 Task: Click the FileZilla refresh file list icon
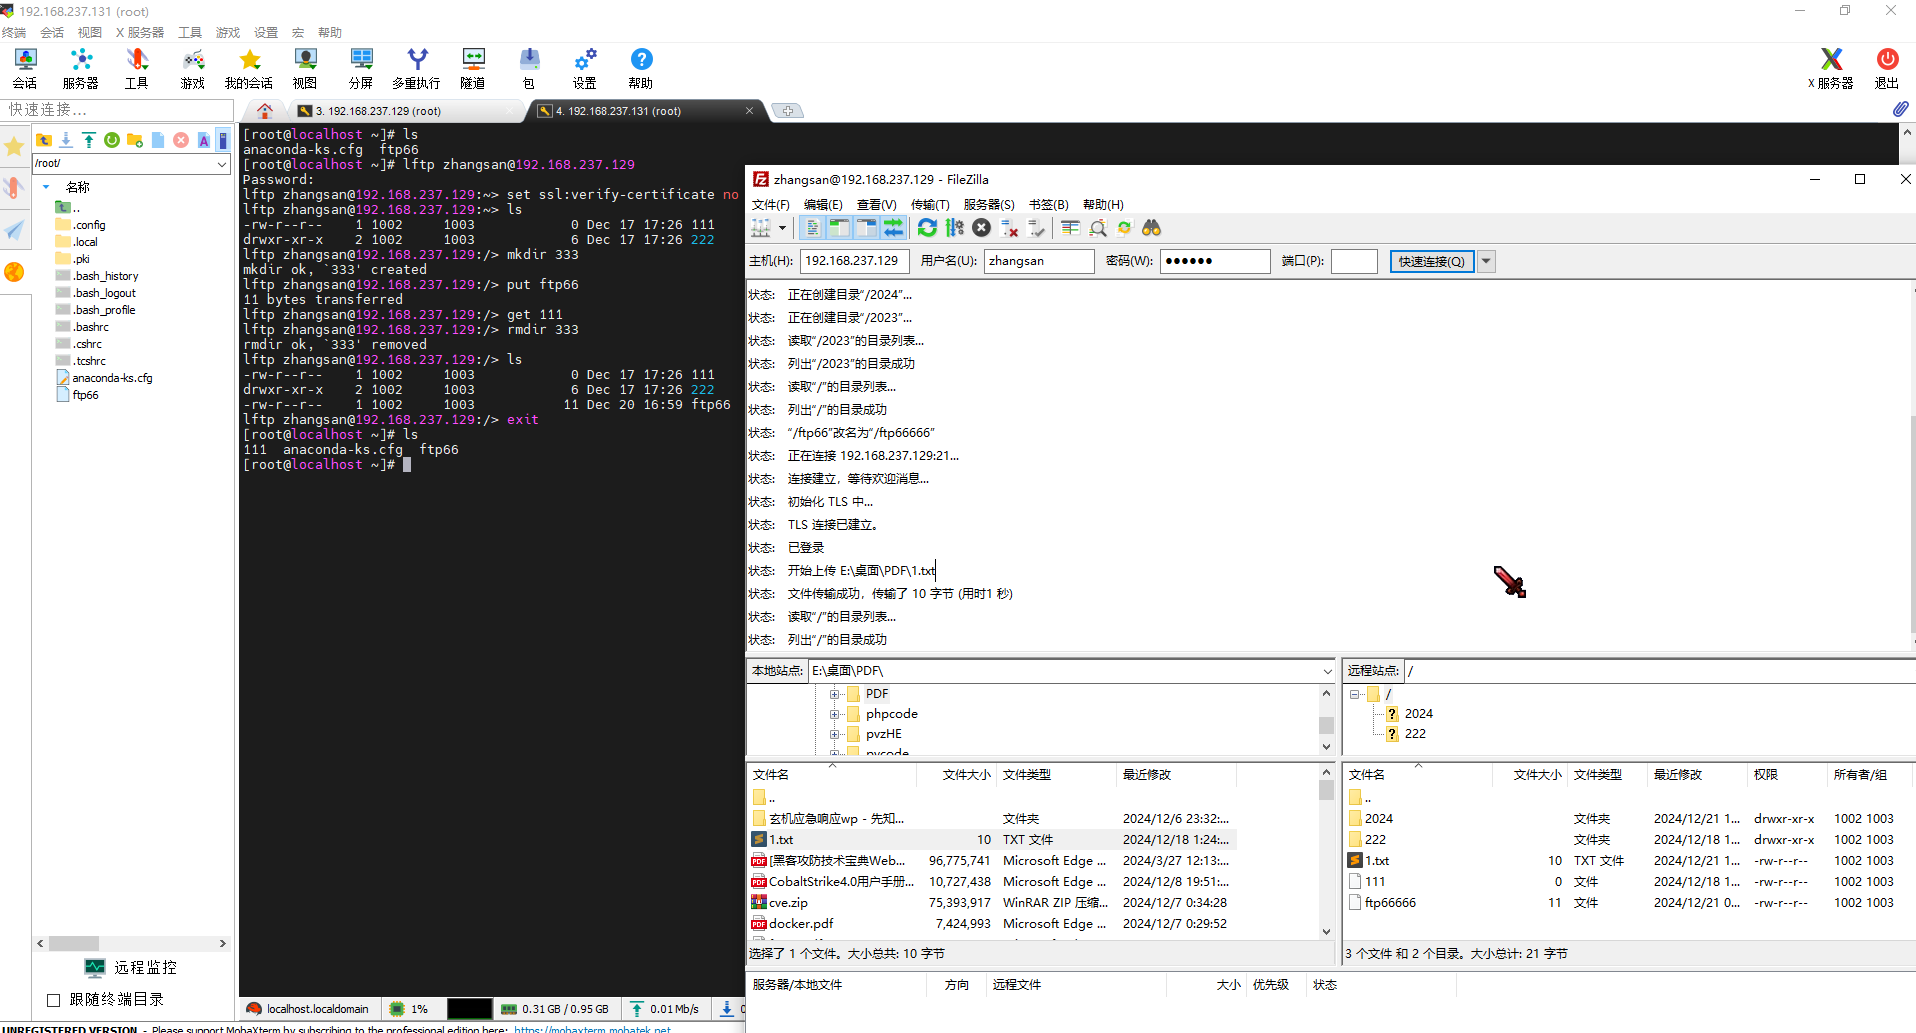[927, 228]
